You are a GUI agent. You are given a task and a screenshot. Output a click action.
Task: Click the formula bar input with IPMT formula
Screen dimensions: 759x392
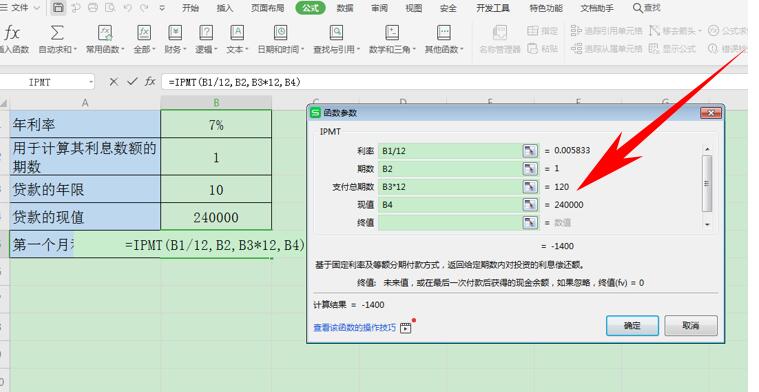tap(455, 82)
